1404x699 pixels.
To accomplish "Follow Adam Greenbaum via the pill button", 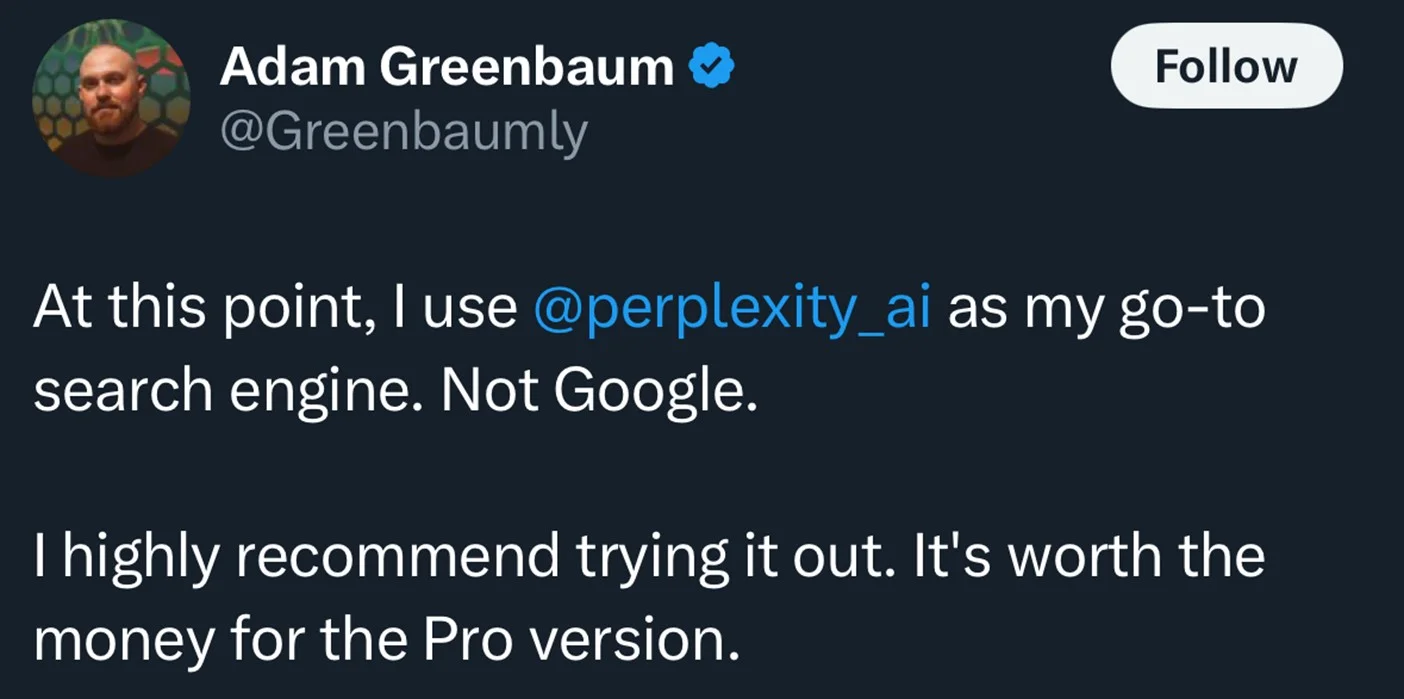I will 1225,66.
